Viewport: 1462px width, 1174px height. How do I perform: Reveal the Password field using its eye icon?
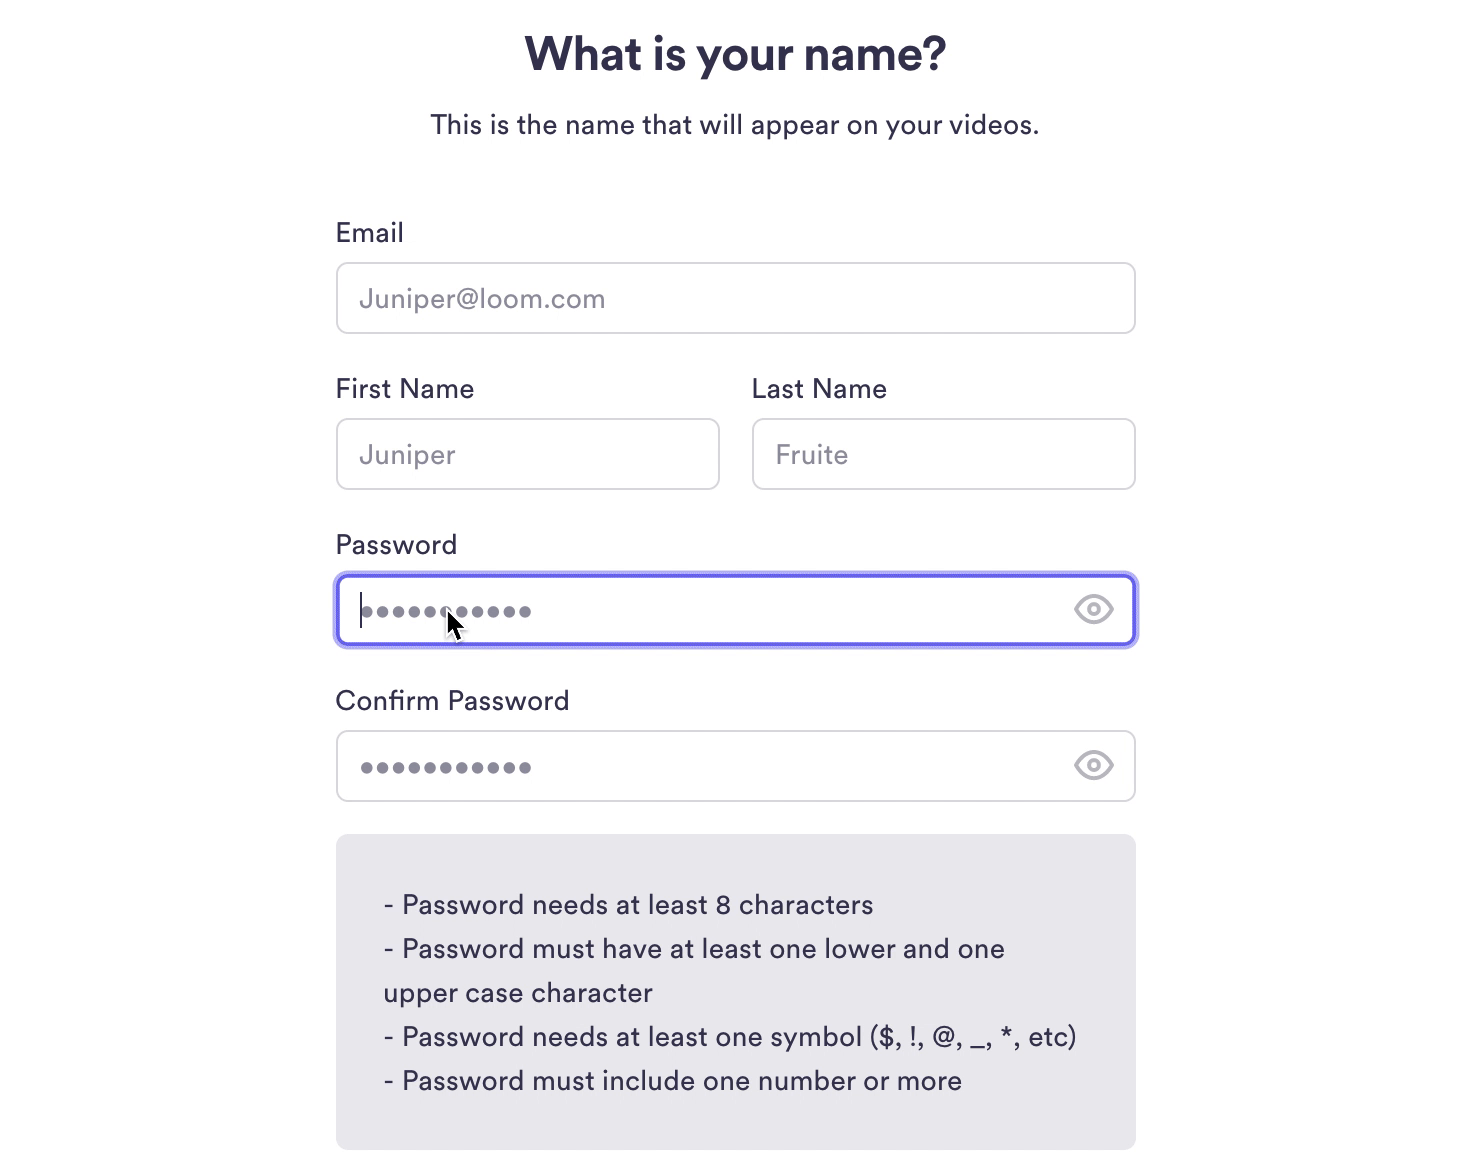1093,609
